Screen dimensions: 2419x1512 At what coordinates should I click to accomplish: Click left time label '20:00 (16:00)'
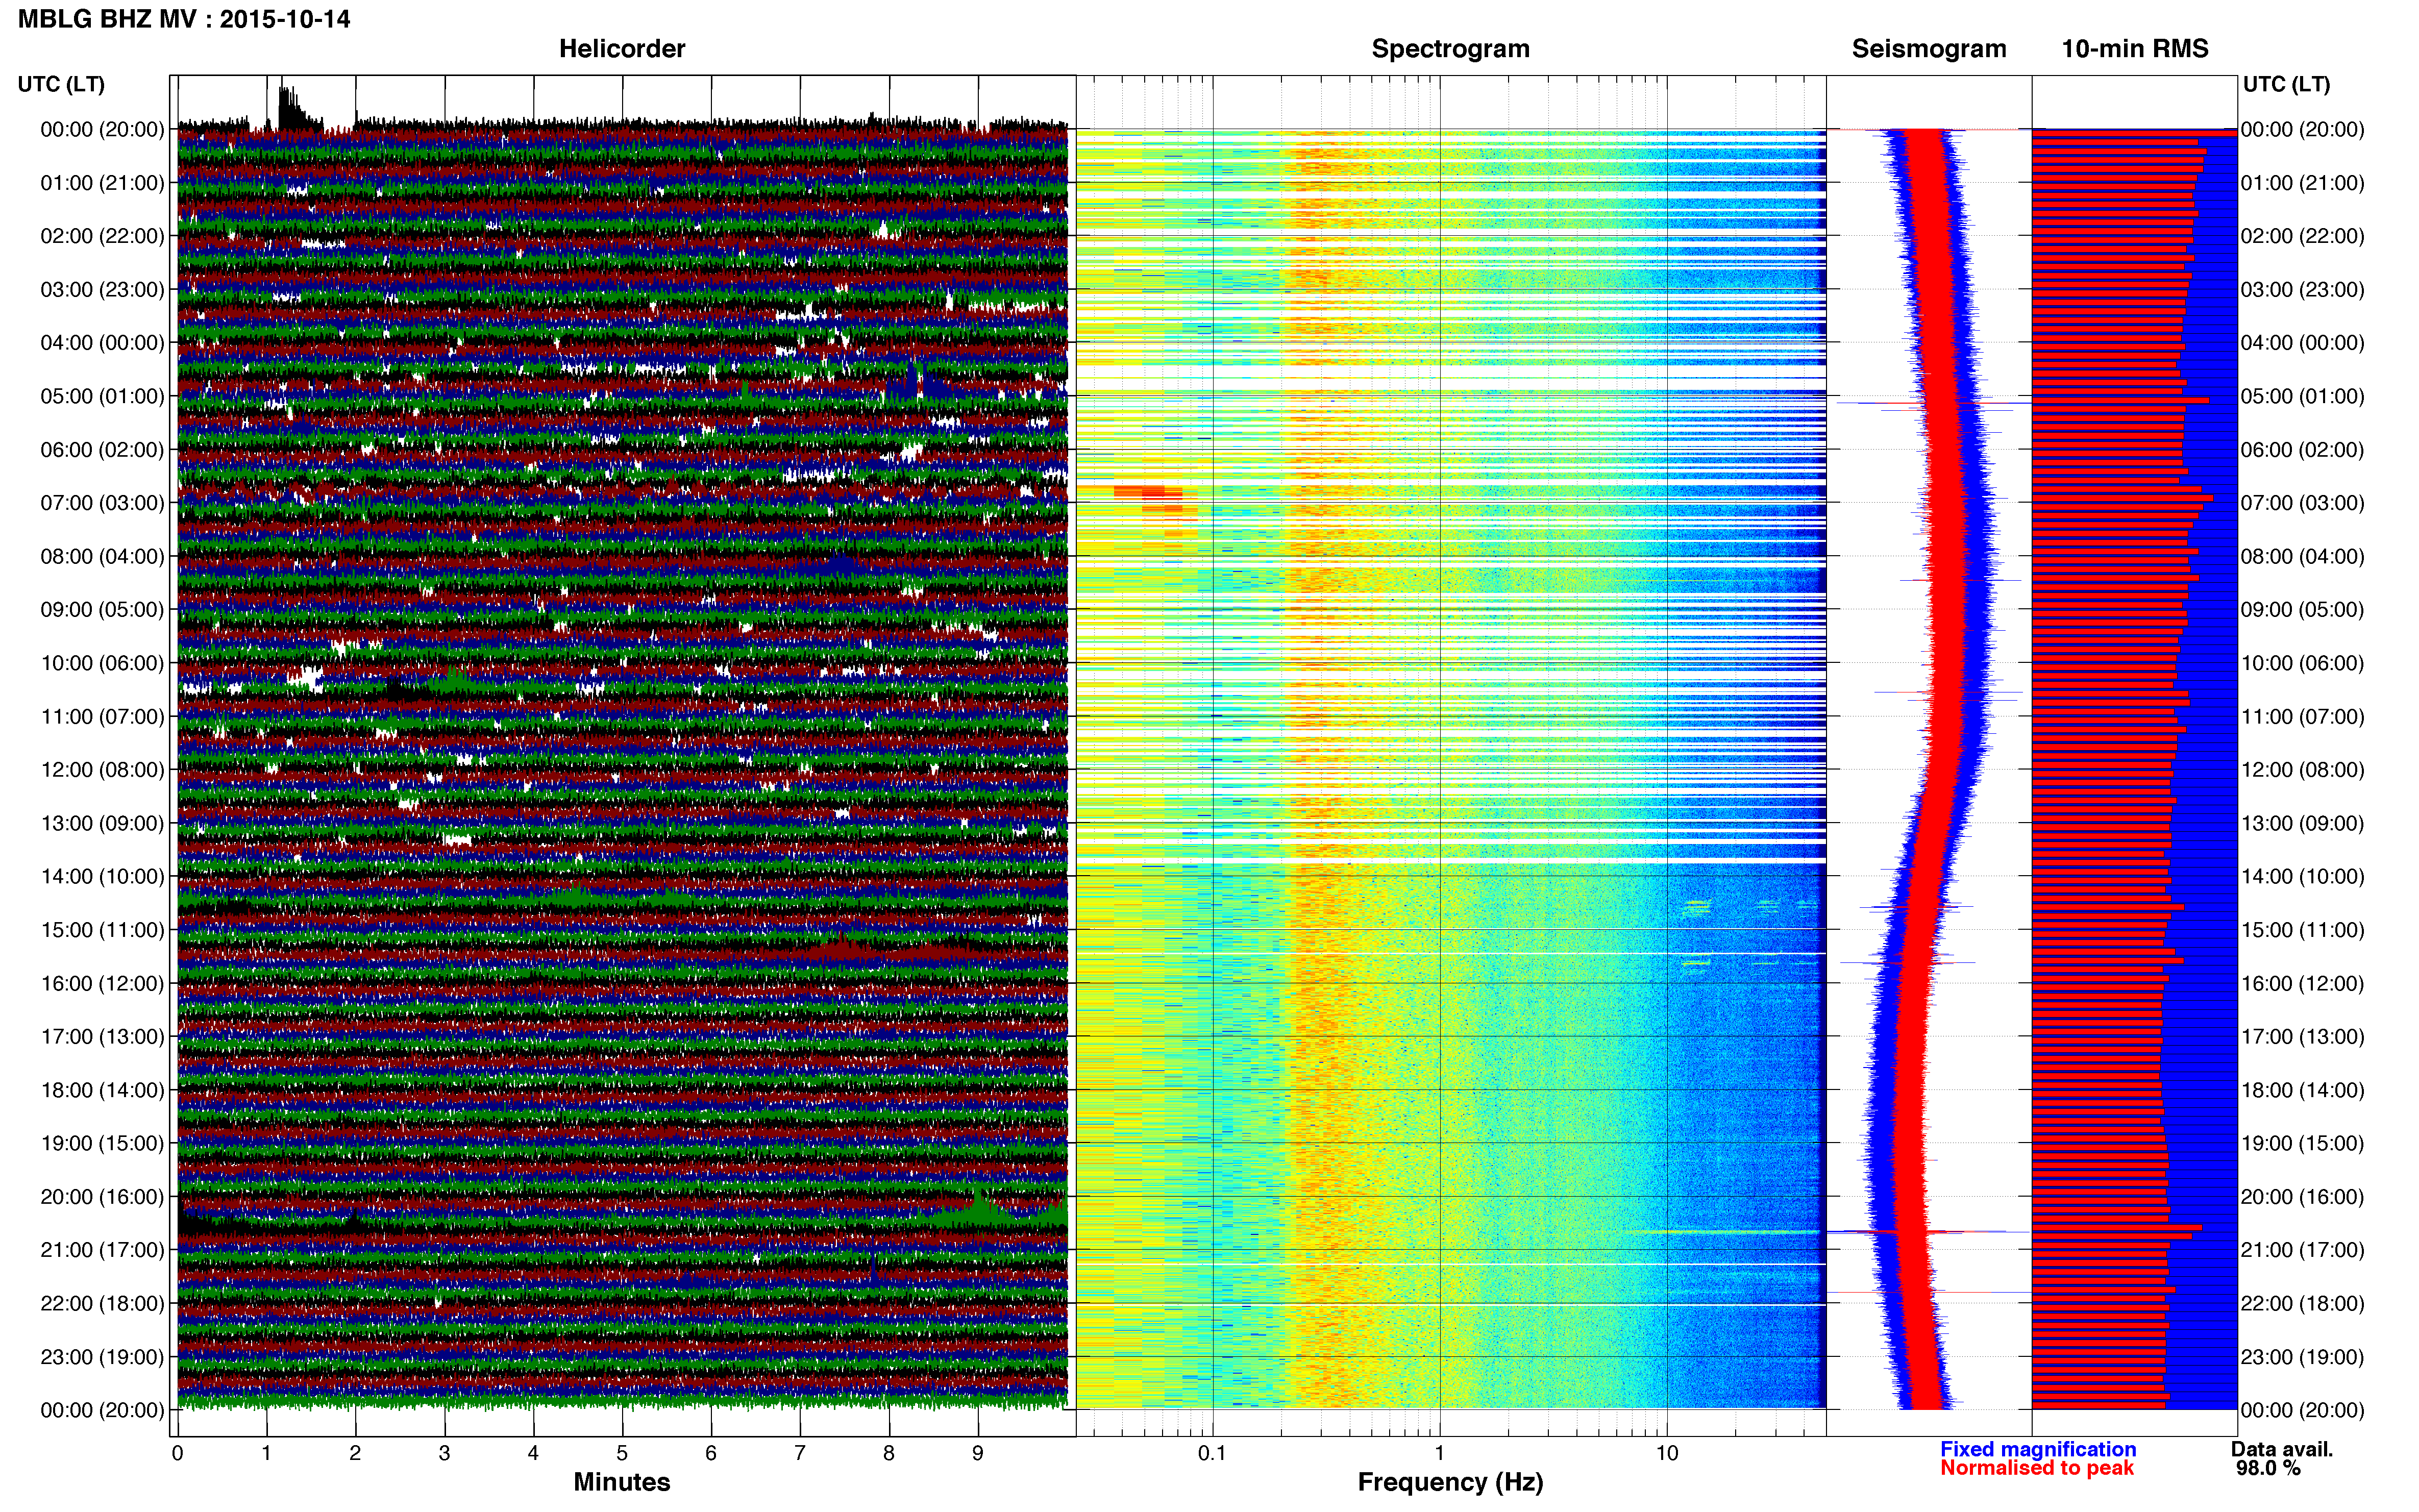[102, 1197]
